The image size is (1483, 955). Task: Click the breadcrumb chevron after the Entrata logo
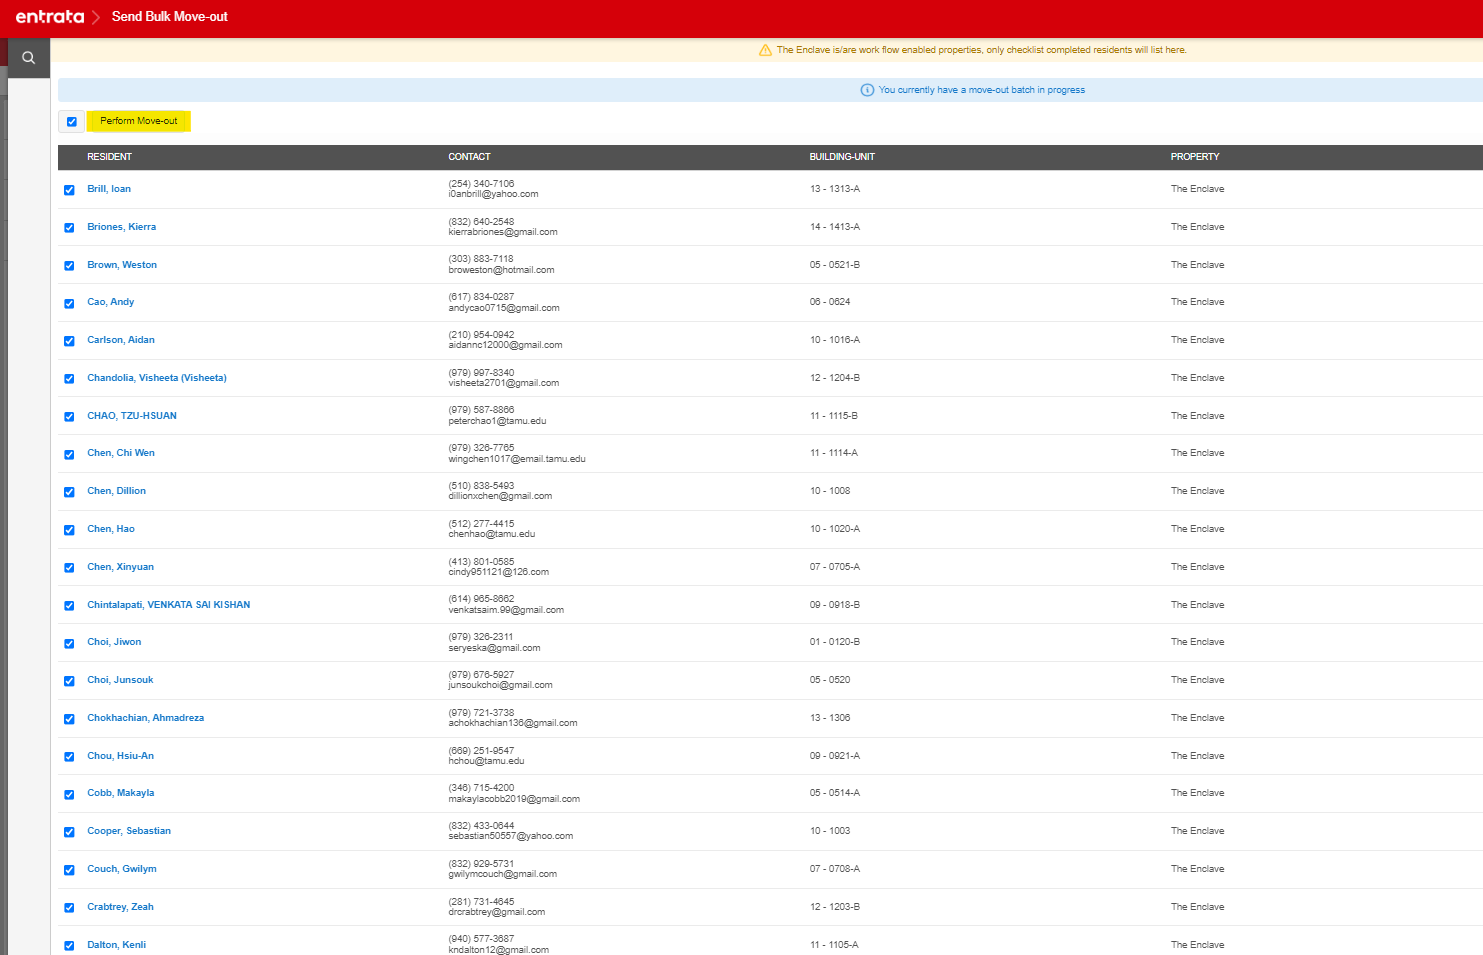96,17
